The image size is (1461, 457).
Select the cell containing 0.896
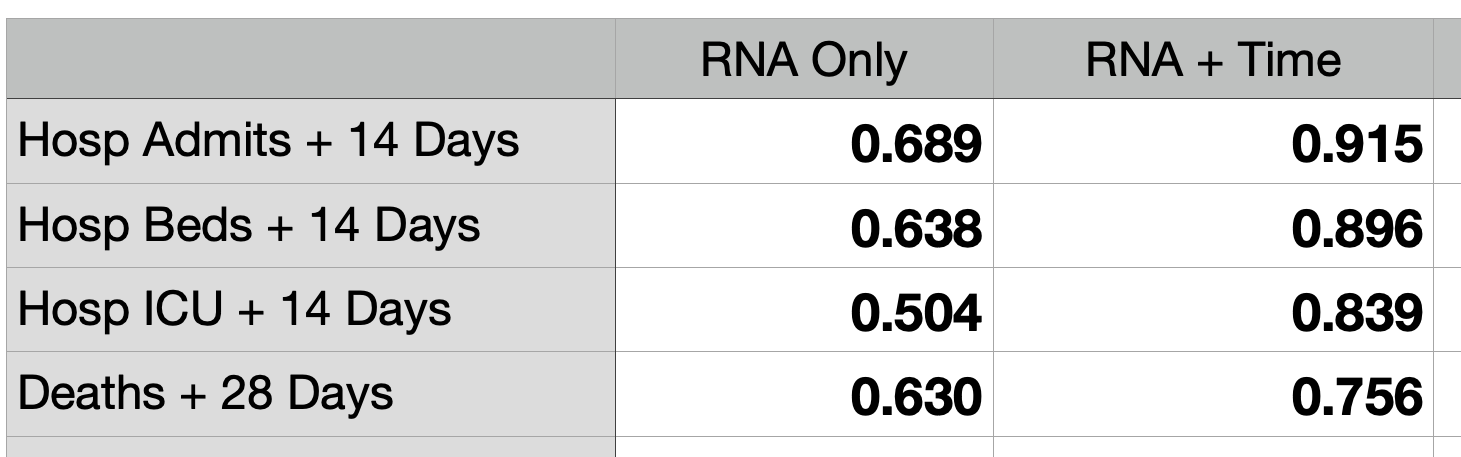(1213, 225)
